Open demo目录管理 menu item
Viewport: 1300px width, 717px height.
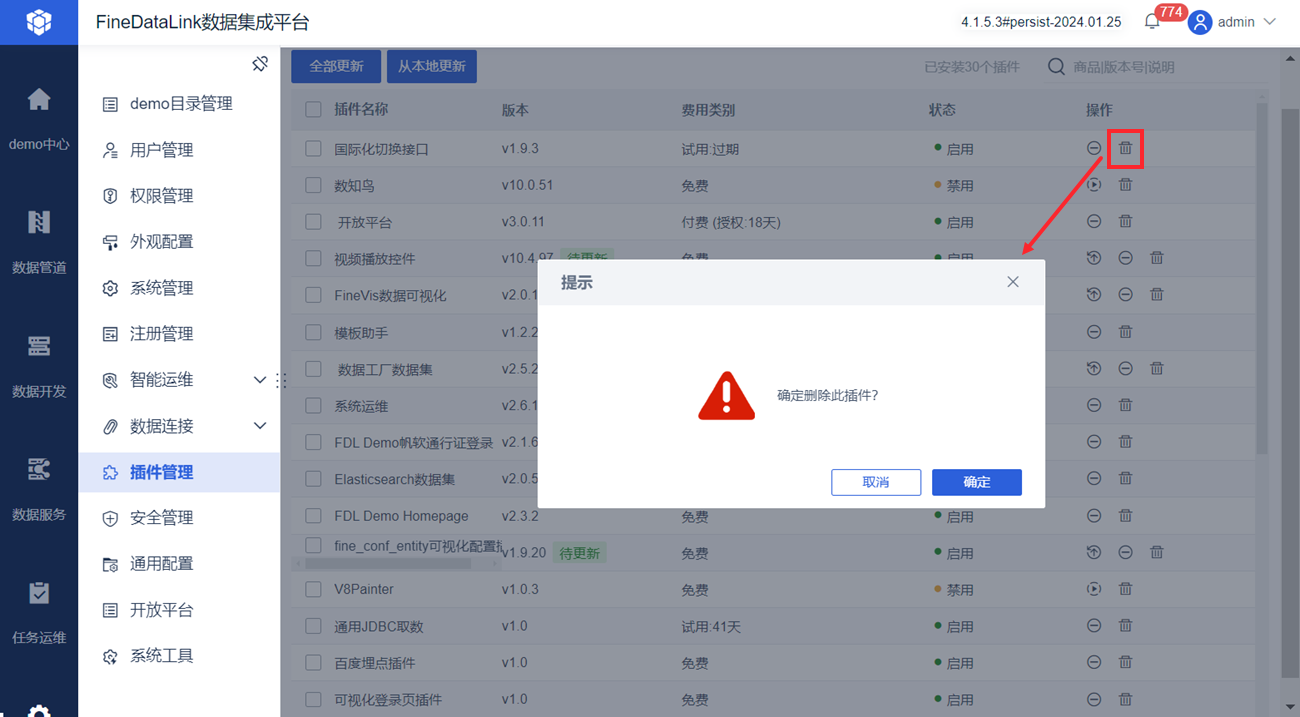[x=180, y=104]
